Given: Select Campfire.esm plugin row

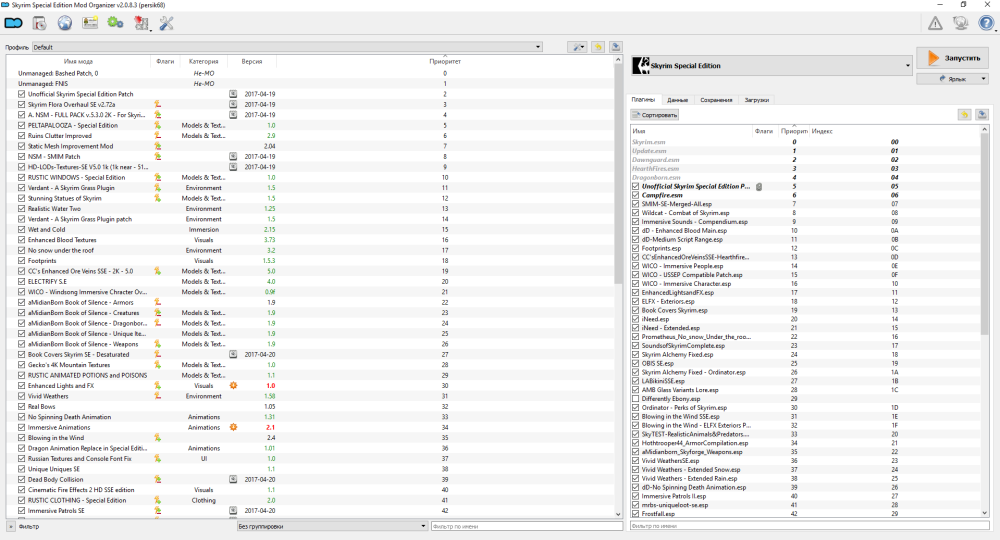Looking at the screenshot, I should [805, 196].
